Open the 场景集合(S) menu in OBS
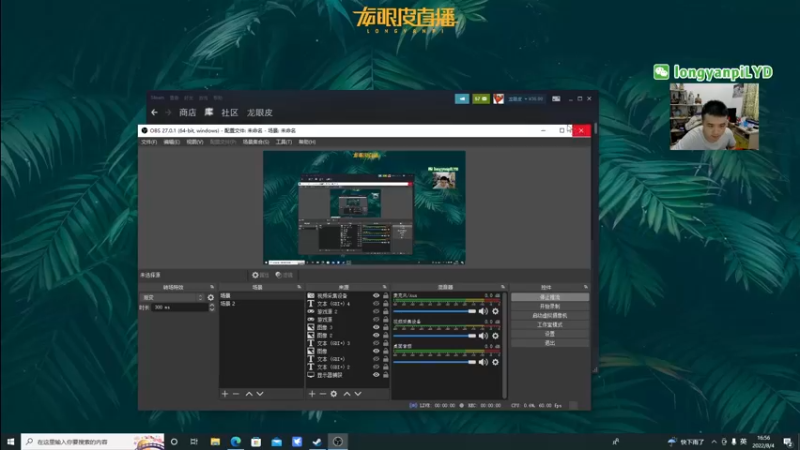 point(256,142)
